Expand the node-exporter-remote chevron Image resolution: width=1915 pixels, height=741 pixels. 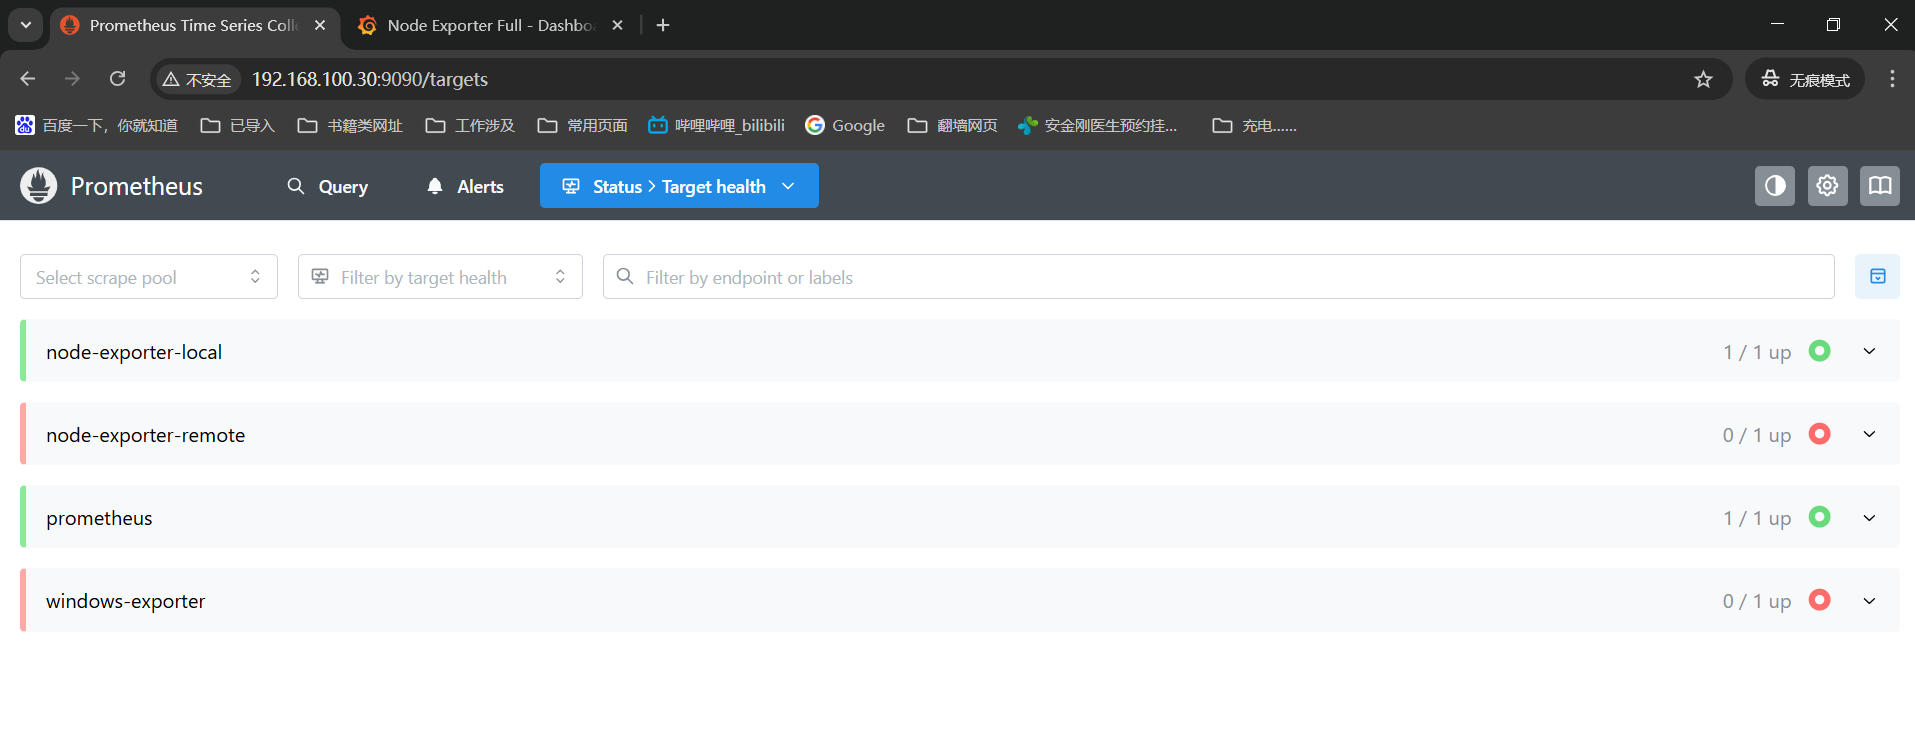pyautogui.click(x=1869, y=434)
